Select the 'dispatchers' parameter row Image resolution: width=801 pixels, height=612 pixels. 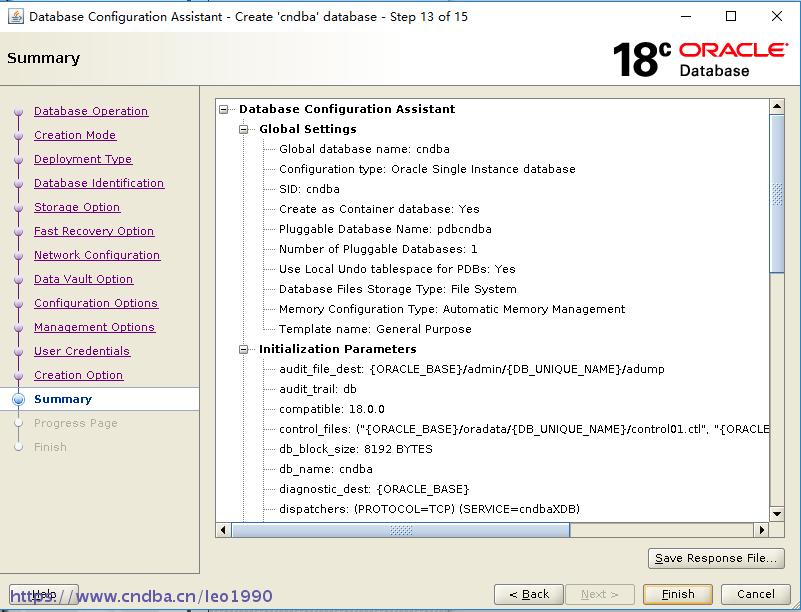[x=429, y=509]
